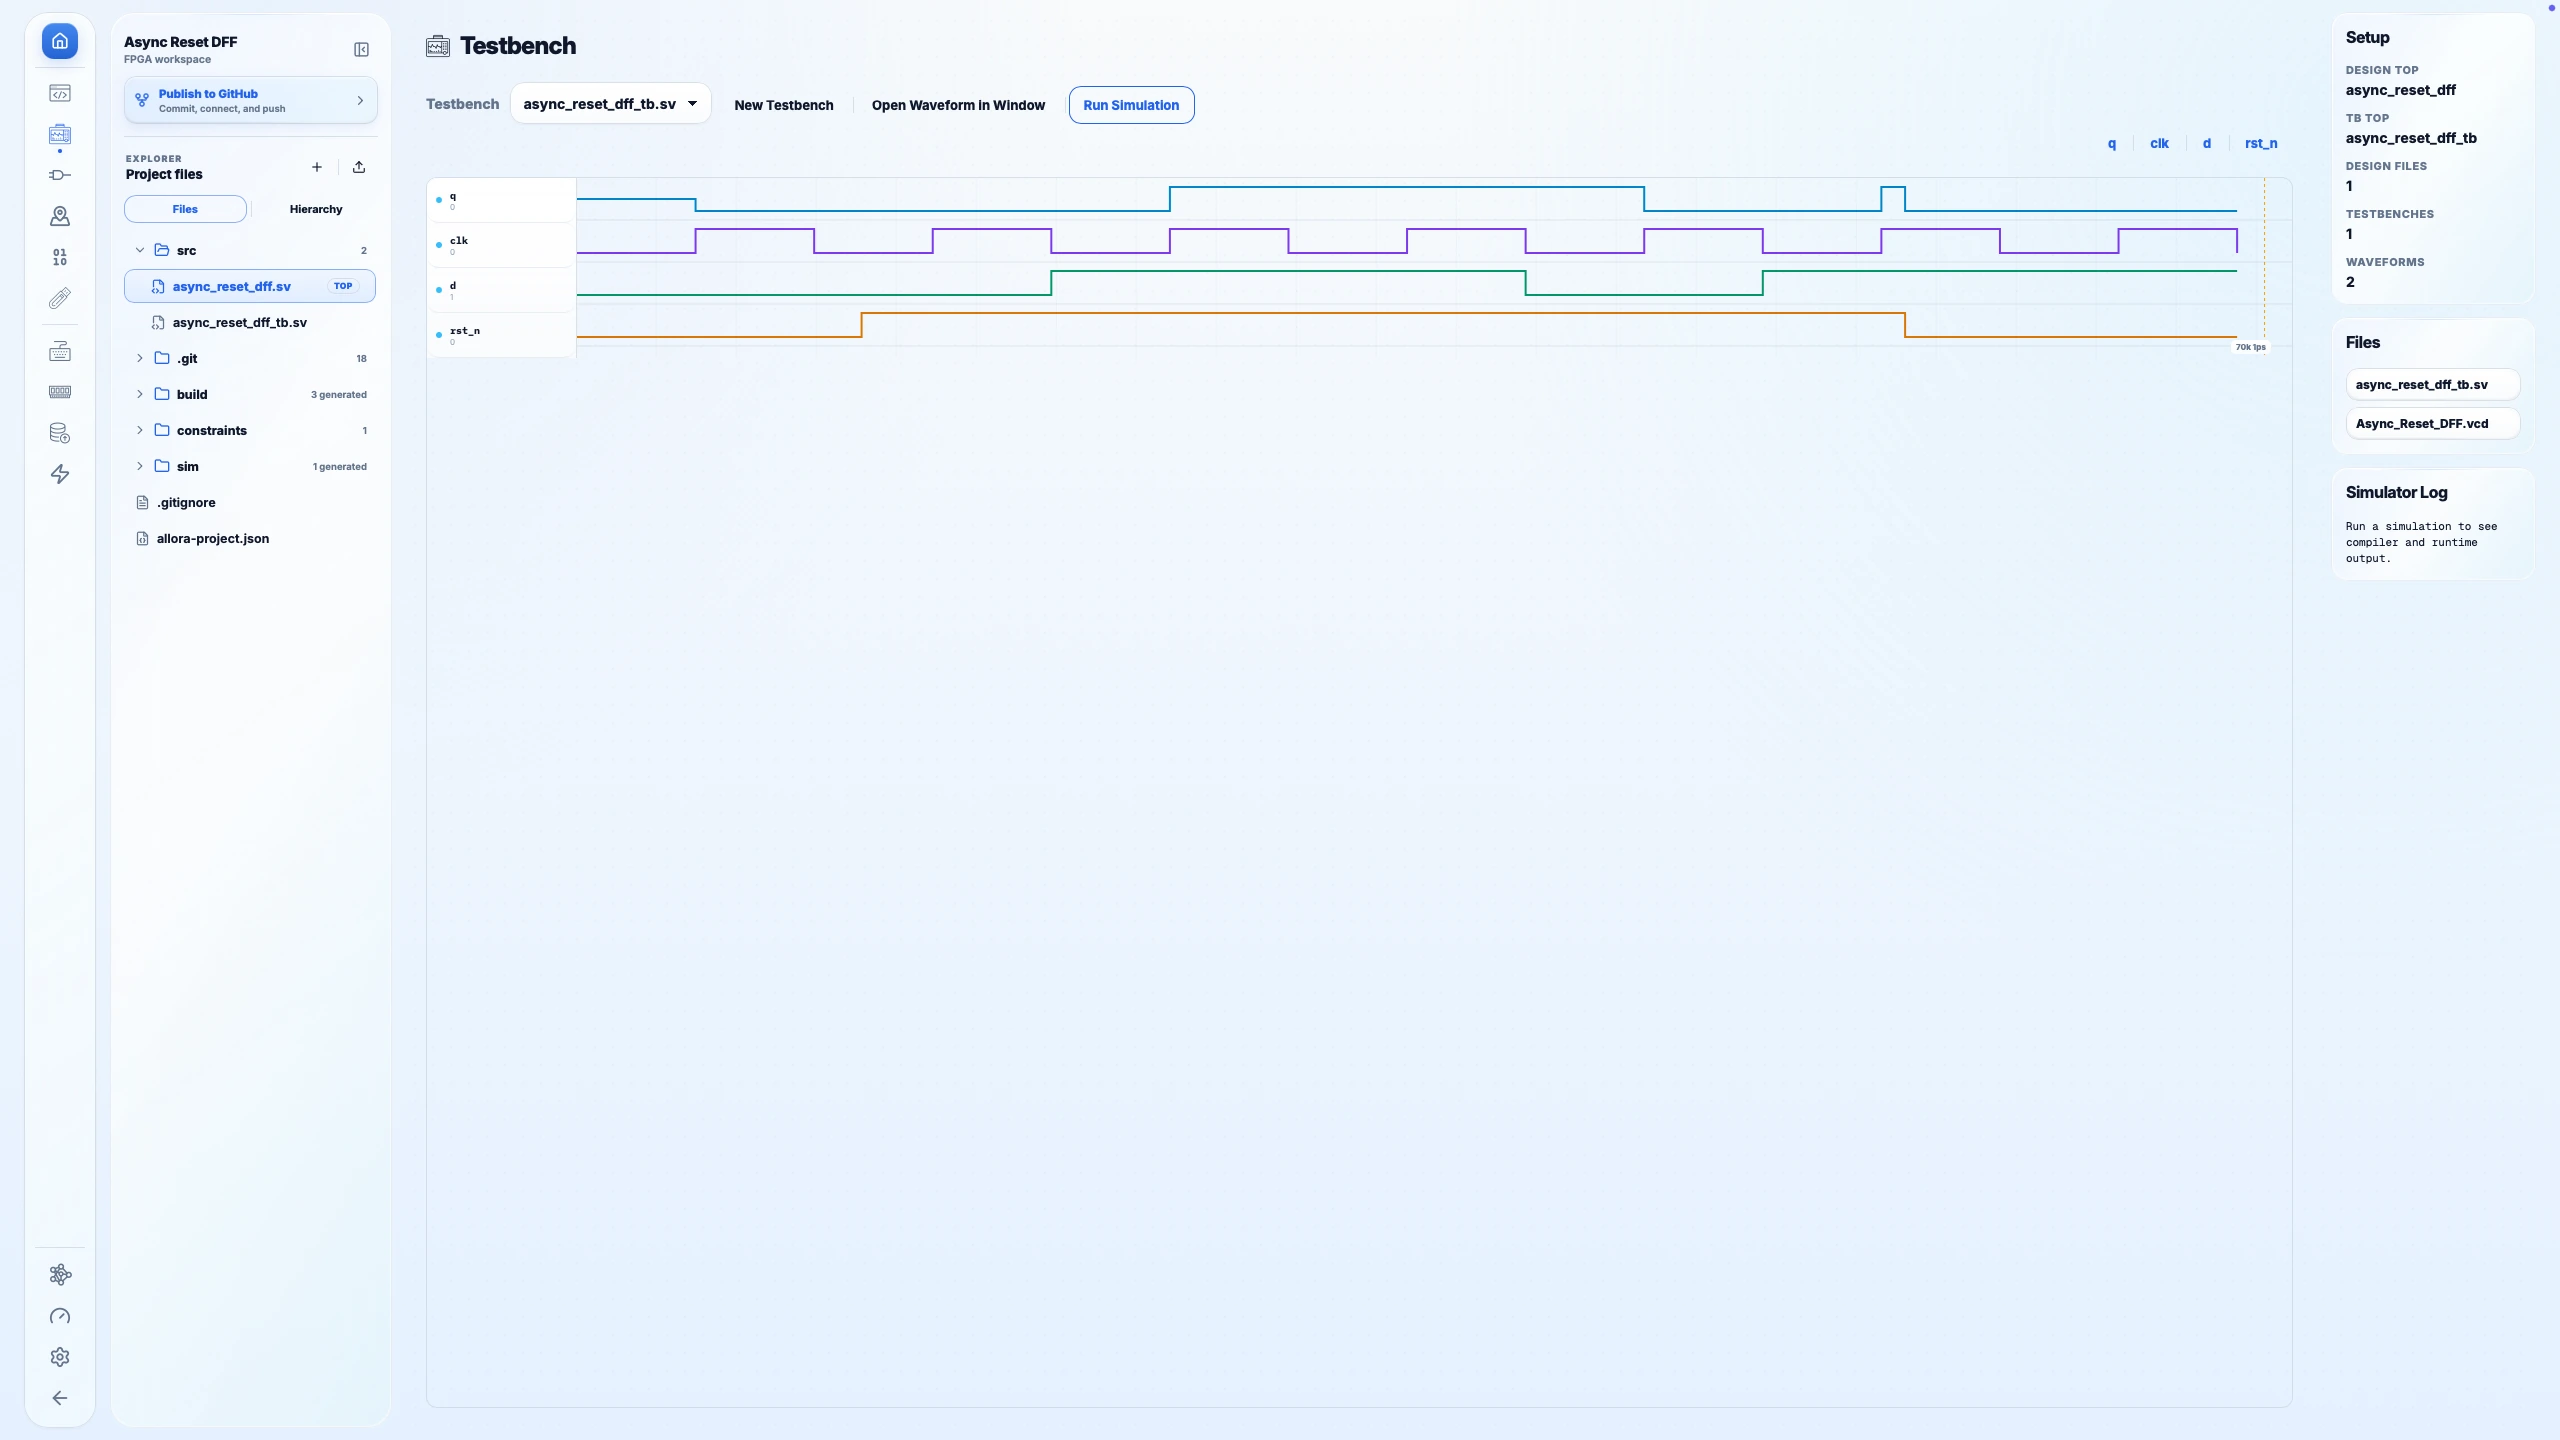
Task: Expand the constraints folder
Action: coord(140,430)
